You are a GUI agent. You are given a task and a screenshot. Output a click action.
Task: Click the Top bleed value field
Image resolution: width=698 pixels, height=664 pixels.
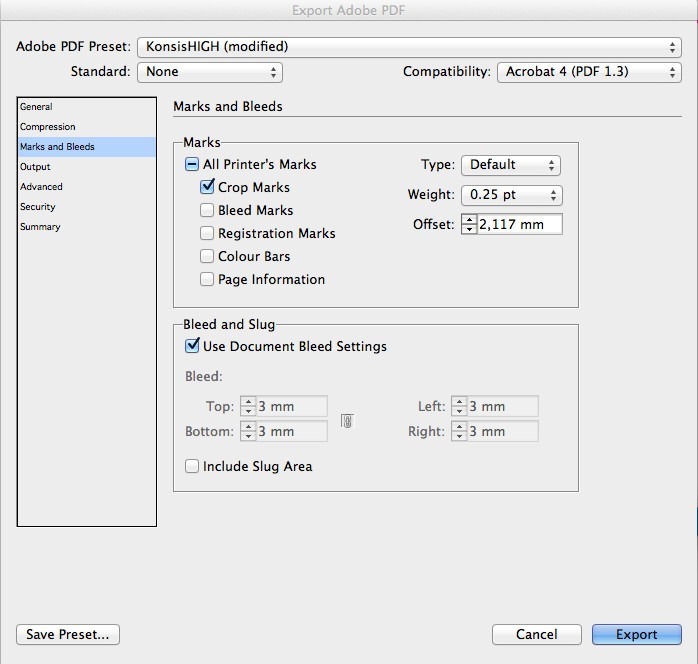tap(292, 406)
